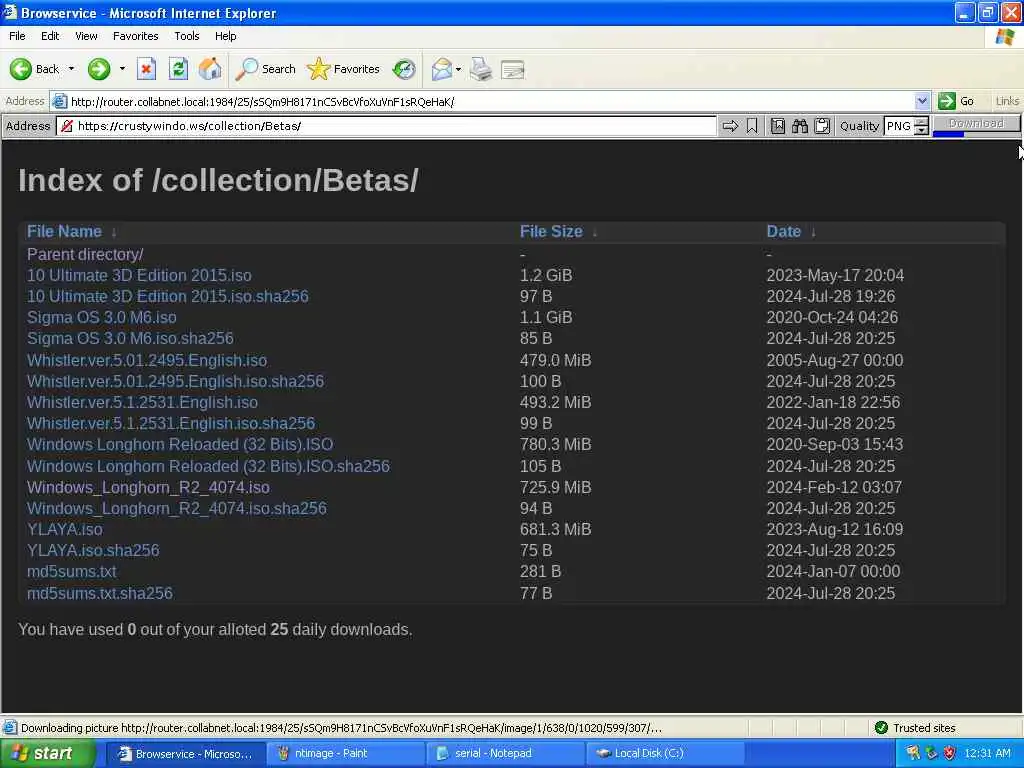Open the Help menu
1024x768 pixels.
click(225, 36)
